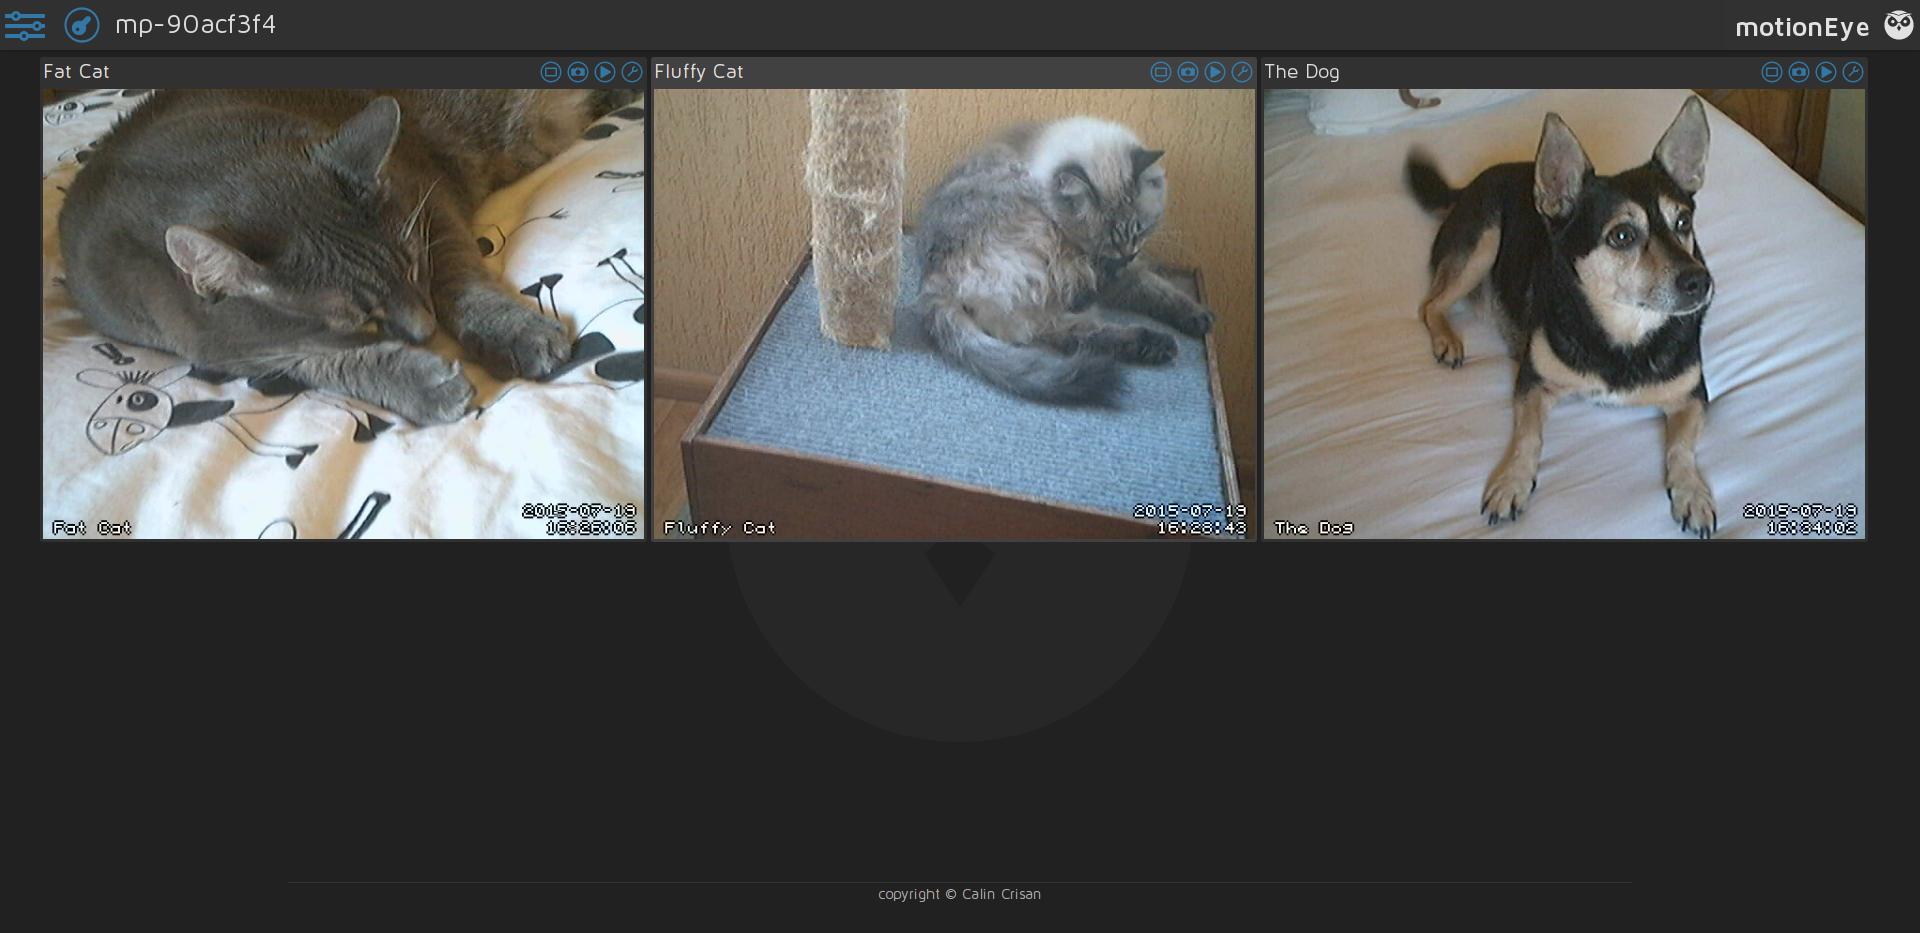1920x933 pixels.
Task: Open Fat Cat camera configuration wrench
Action: (632, 71)
